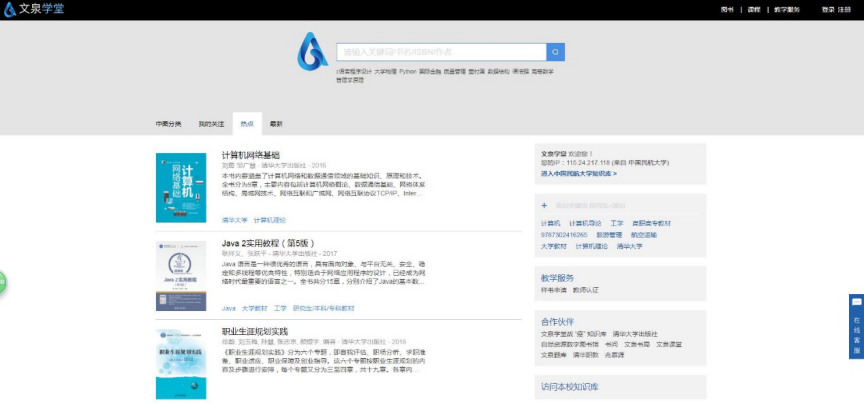Open the 职业生涯规划实践 book cover
The width and height of the screenshot is (864, 407).
point(181,364)
